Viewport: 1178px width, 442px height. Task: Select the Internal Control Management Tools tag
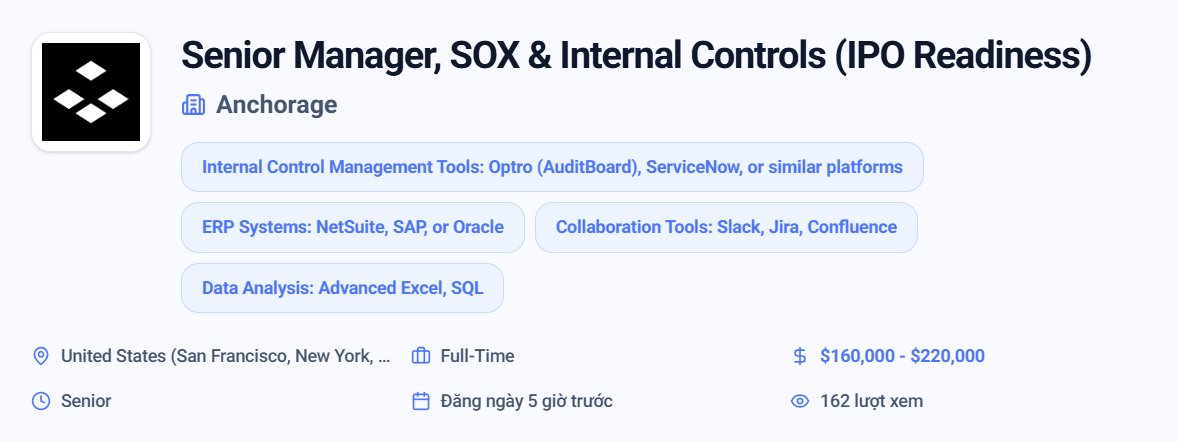click(552, 167)
